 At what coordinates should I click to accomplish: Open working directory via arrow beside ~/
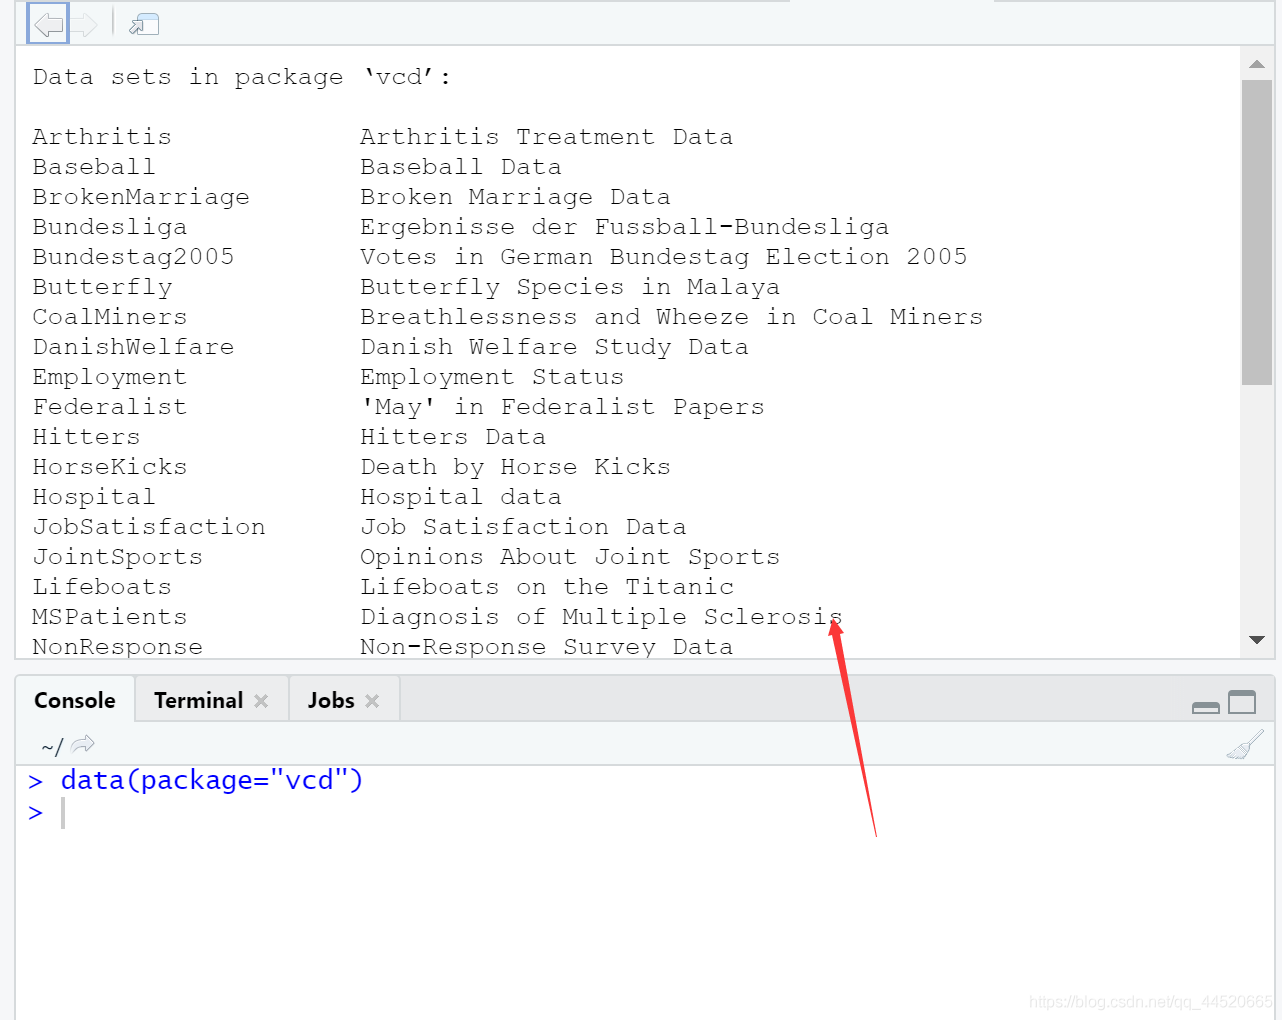[x=83, y=744]
